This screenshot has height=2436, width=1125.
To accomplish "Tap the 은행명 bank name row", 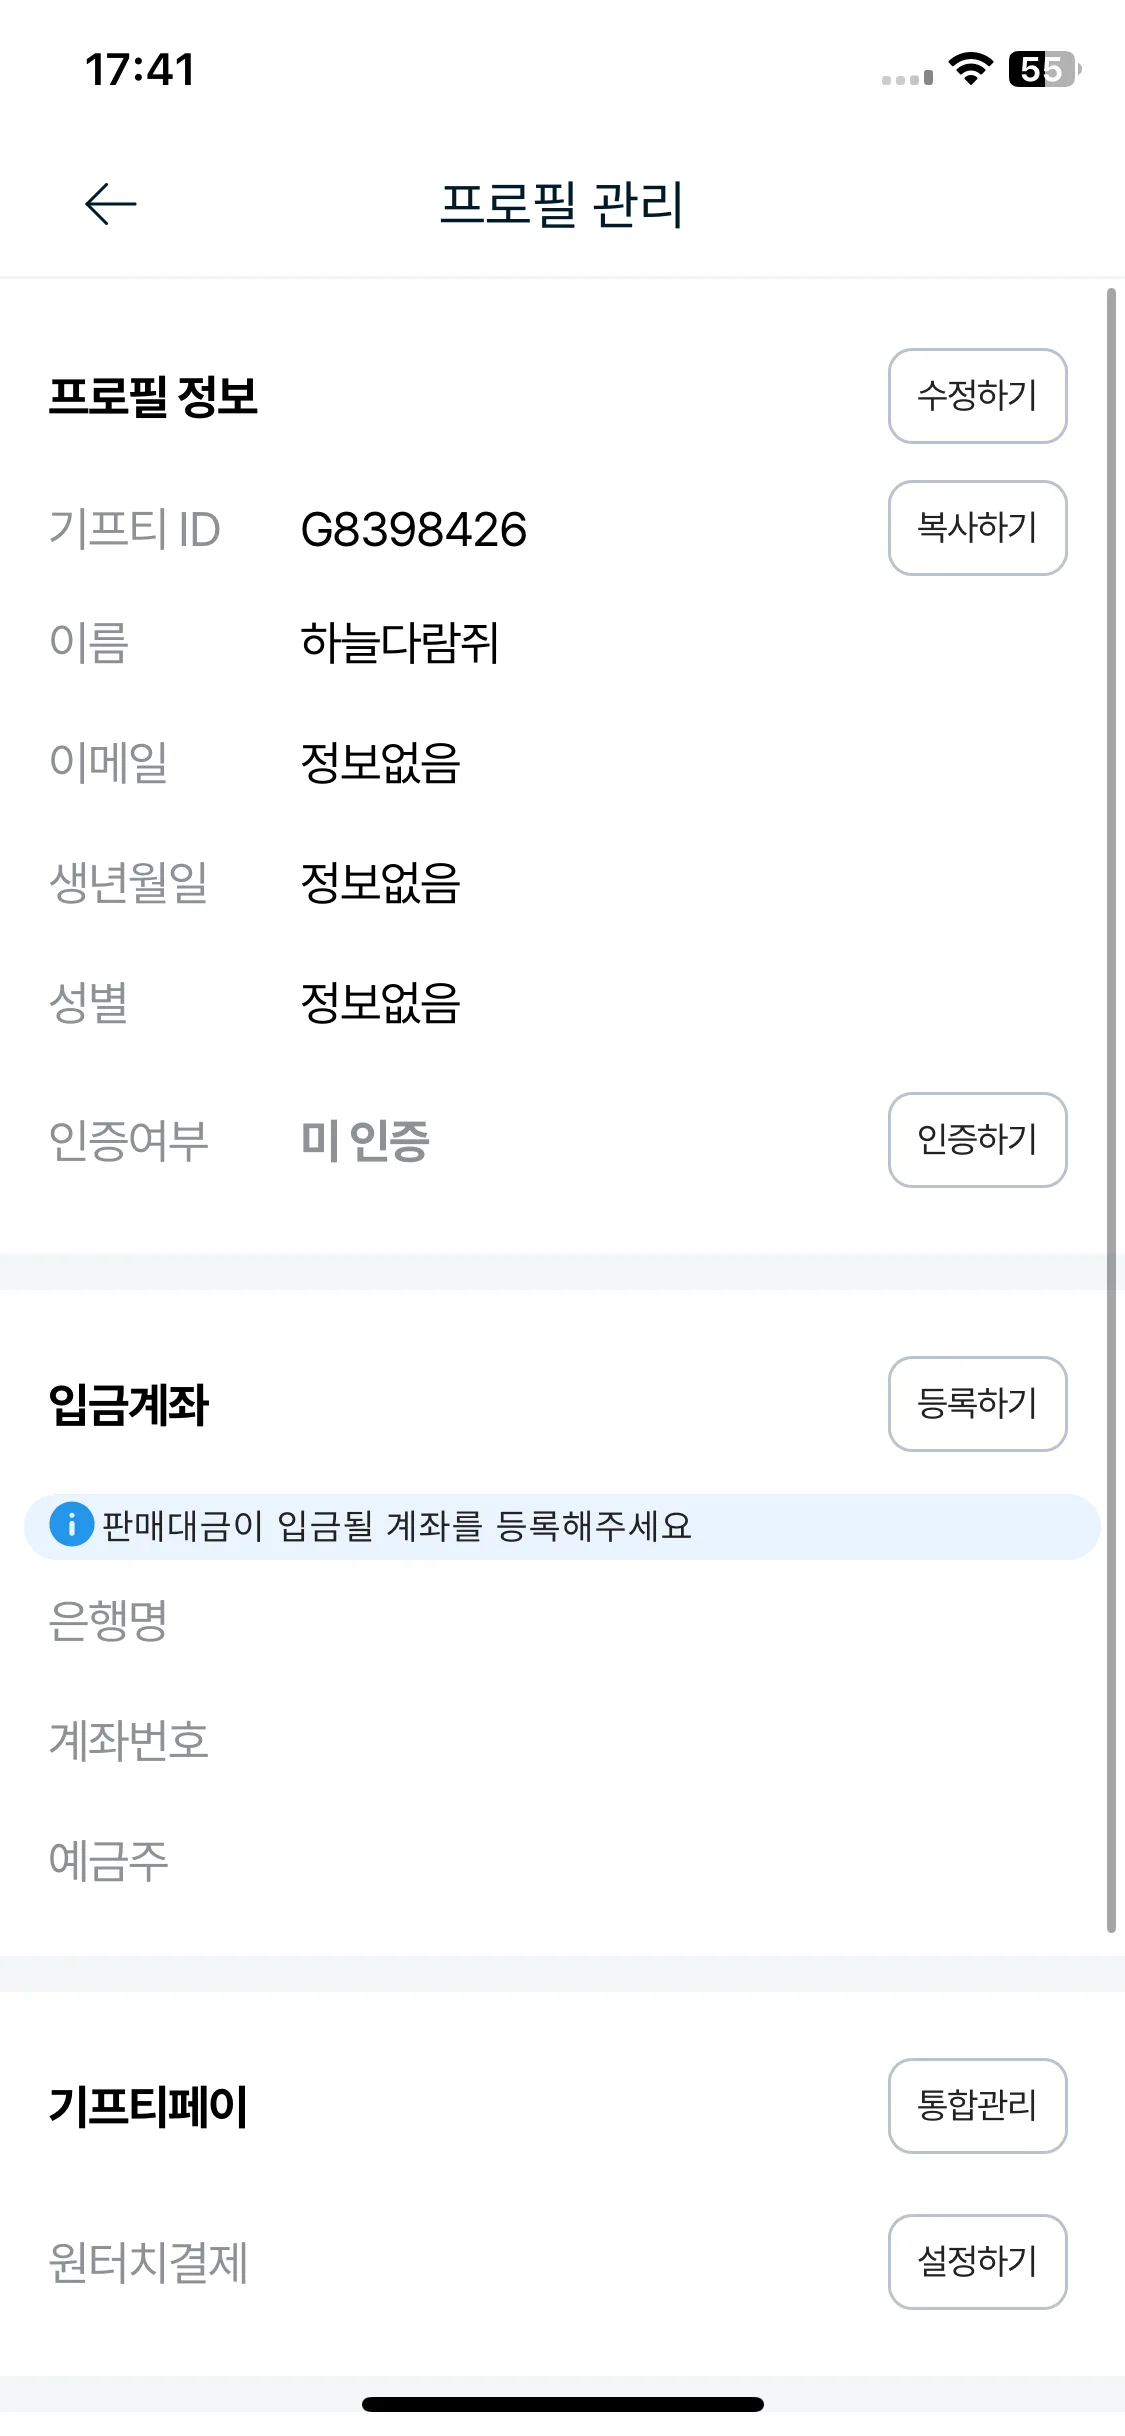I will click(562, 1620).
